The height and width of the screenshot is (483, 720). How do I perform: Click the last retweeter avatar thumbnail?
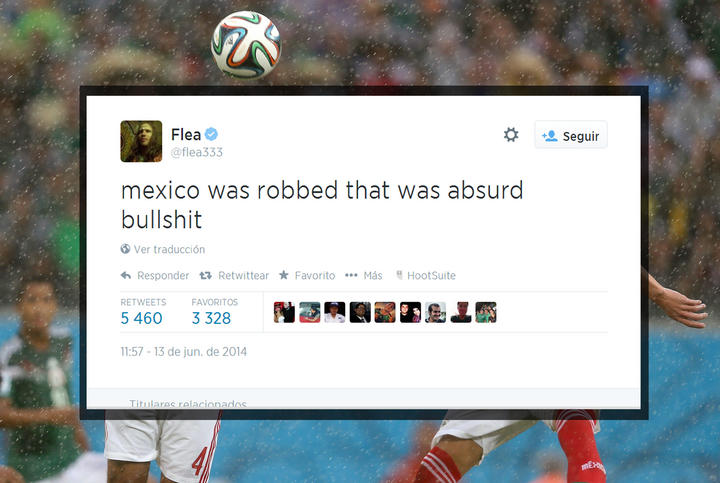click(x=486, y=312)
